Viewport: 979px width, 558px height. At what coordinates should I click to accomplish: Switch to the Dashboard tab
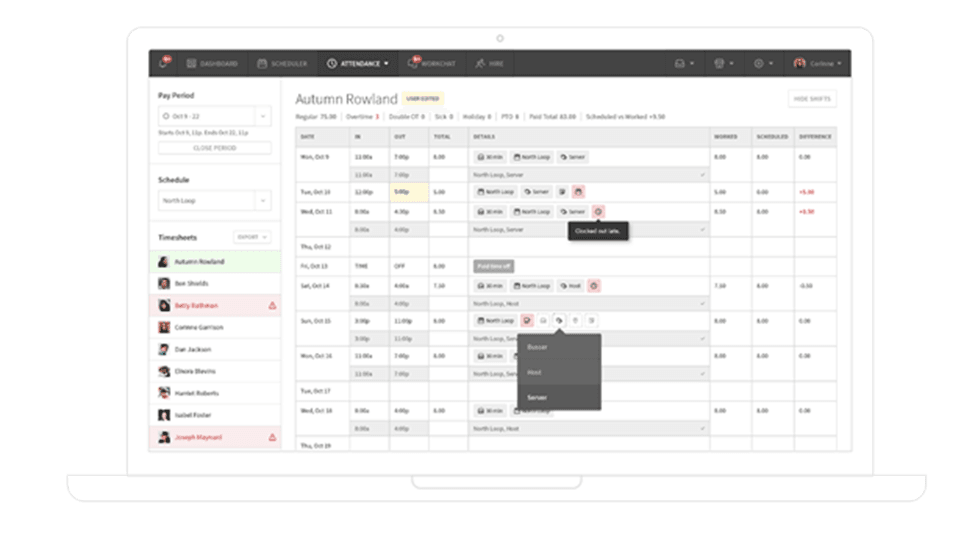point(212,63)
